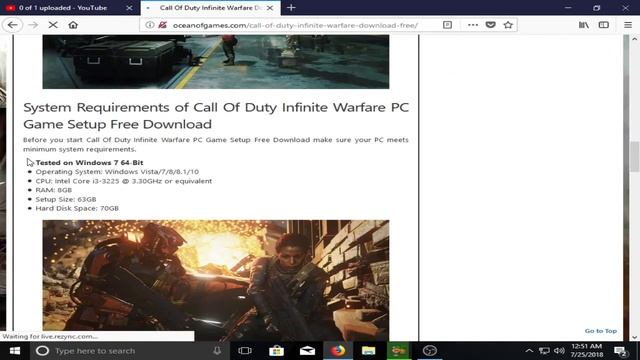
Task: Close the YouTube upload tab
Action: (129, 8)
